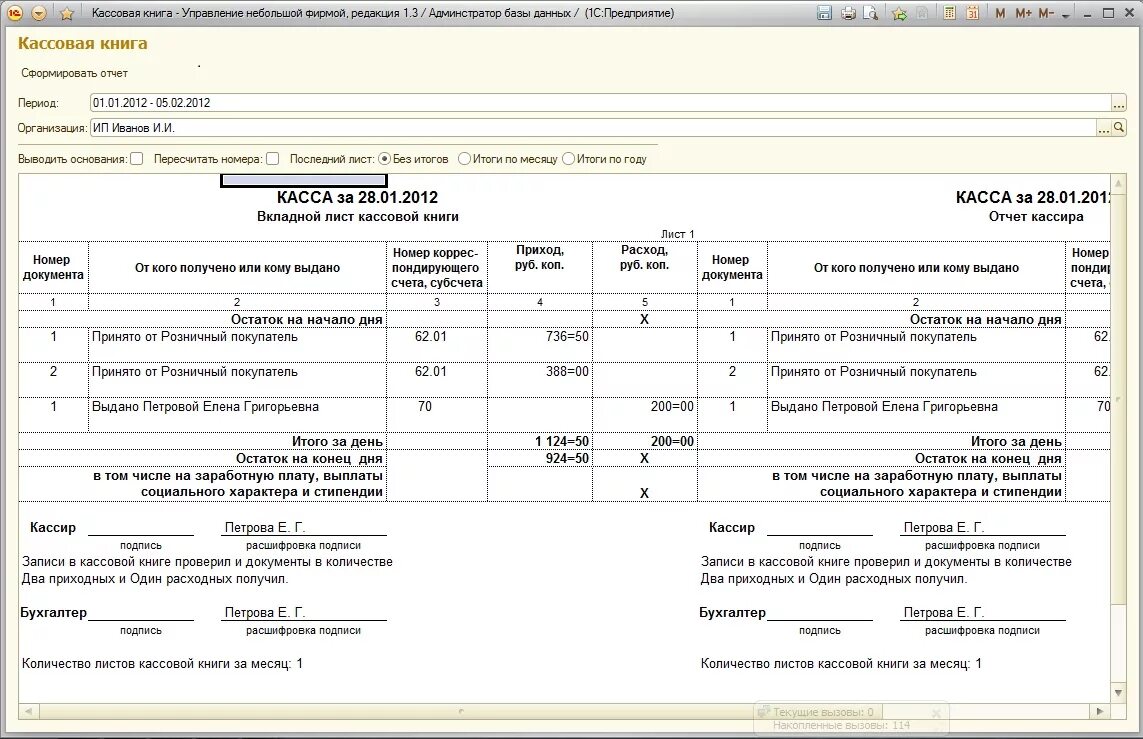Select the left КАССА за 28.01.2012 heading
Screen dimensions: 1143x739
pos(357,197)
